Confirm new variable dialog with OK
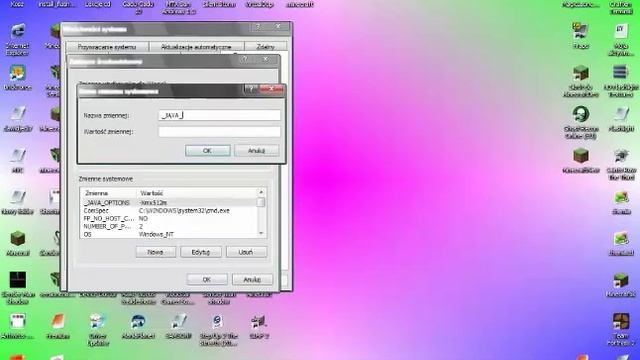640x360 pixels. (207, 151)
